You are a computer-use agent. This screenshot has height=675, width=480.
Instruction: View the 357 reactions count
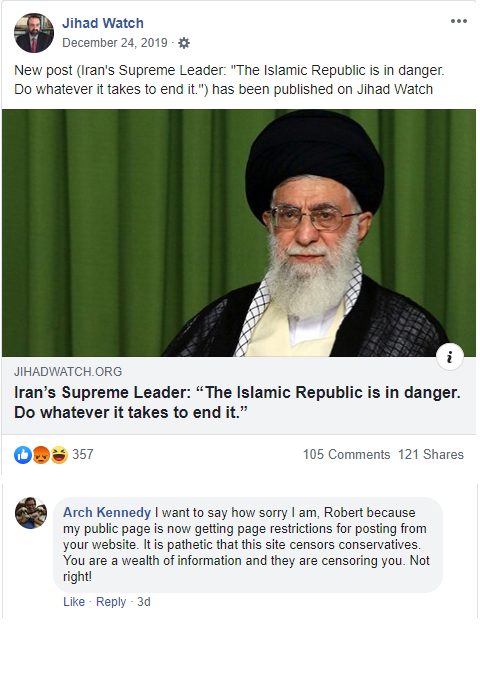(x=83, y=455)
